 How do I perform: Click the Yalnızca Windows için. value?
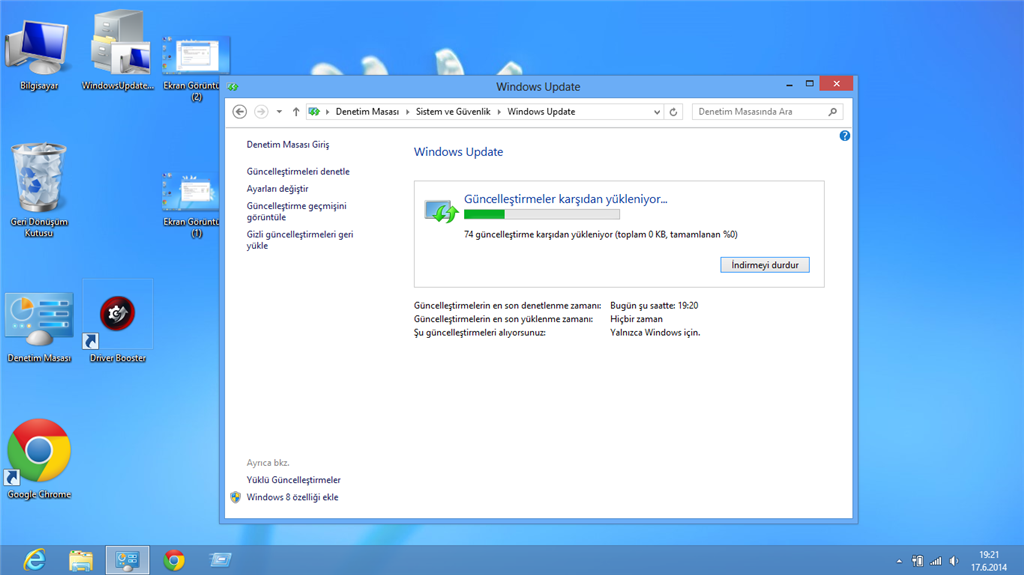tap(655, 332)
